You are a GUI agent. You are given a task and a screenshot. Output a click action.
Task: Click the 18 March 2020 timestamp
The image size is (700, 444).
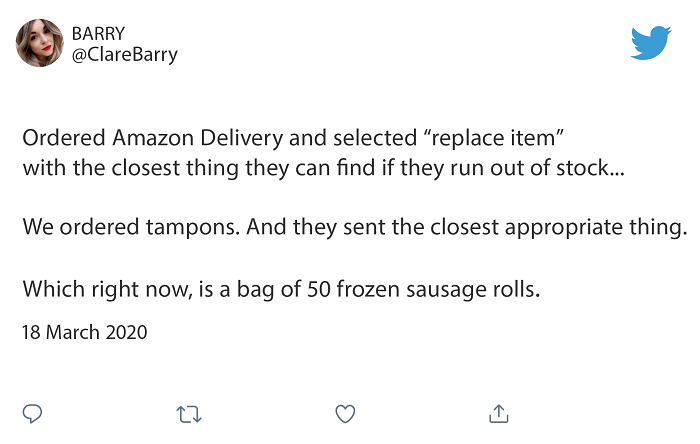pos(85,332)
